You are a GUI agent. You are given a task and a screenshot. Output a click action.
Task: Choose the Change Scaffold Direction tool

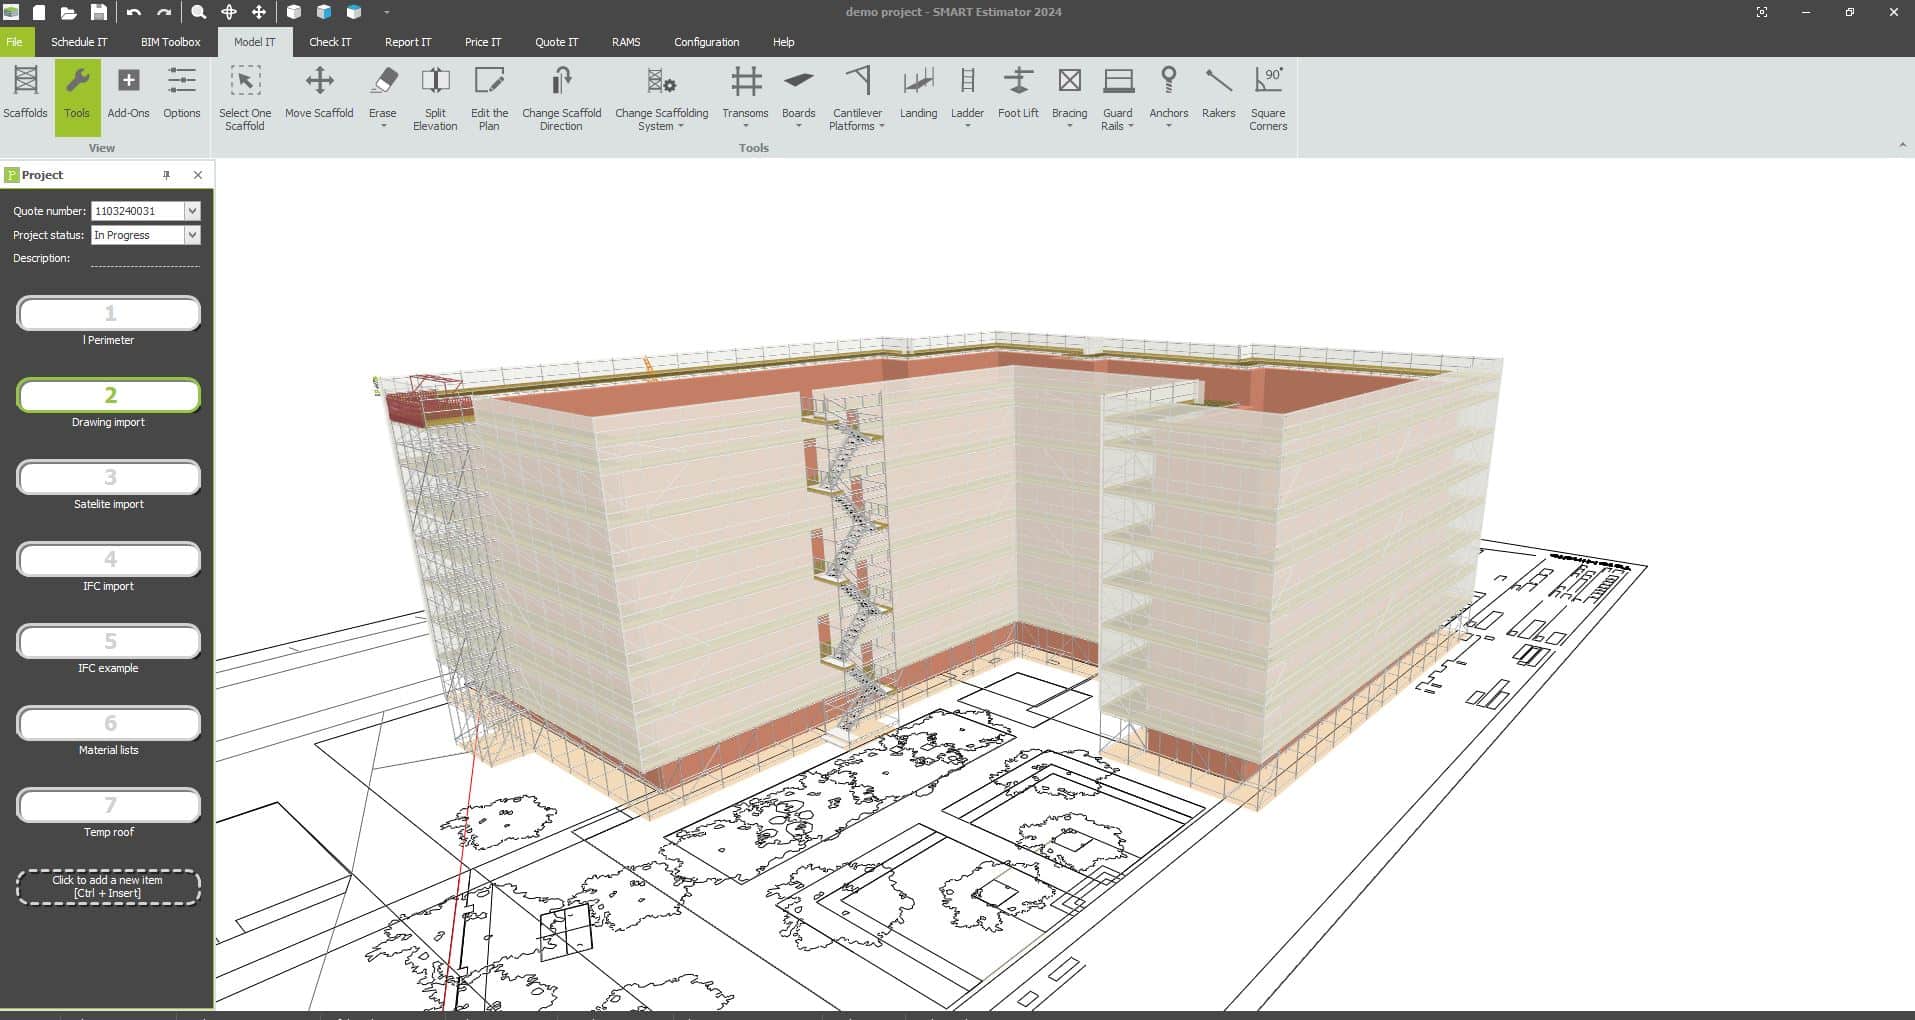(561, 97)
